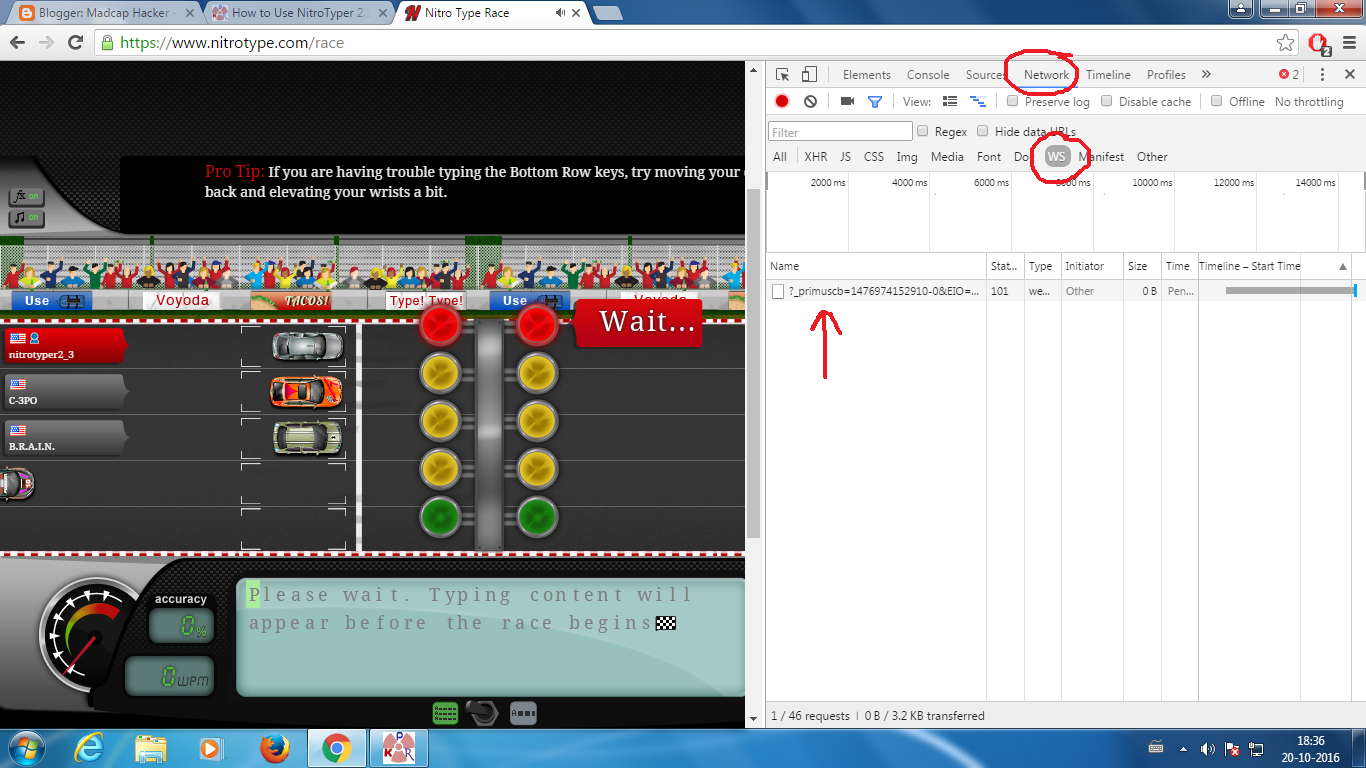1366x768 pixels.
Task: Clear the network log
Action: pos(810,101)
